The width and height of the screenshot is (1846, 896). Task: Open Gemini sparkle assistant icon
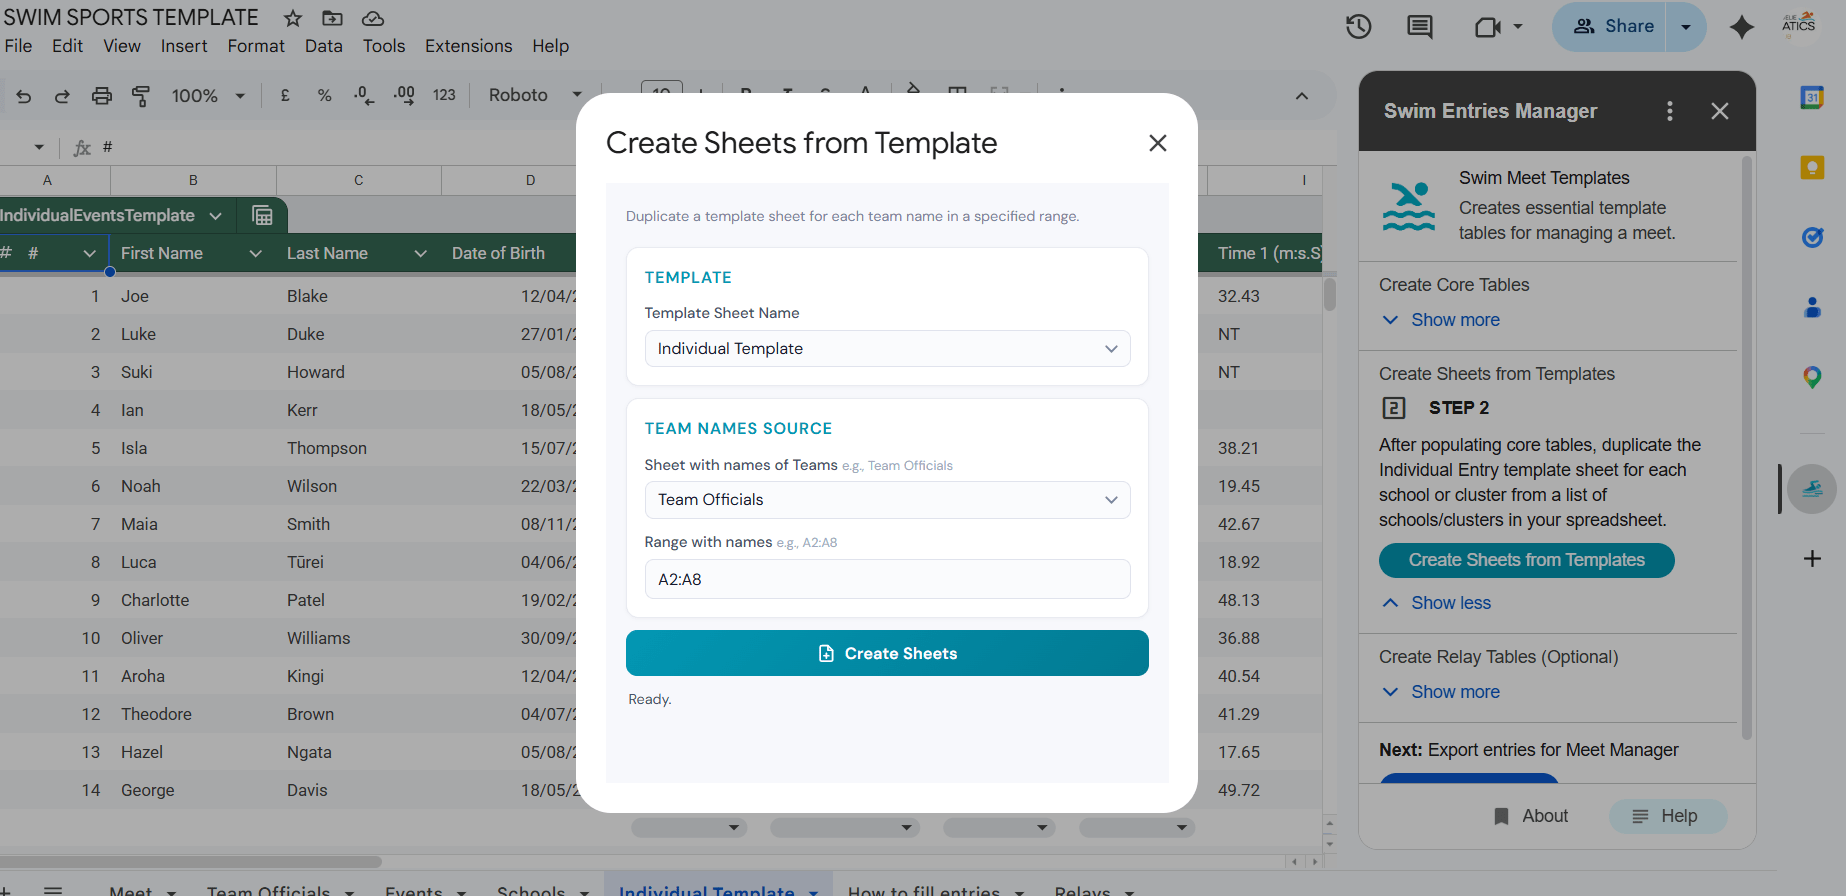[1741, 27]
